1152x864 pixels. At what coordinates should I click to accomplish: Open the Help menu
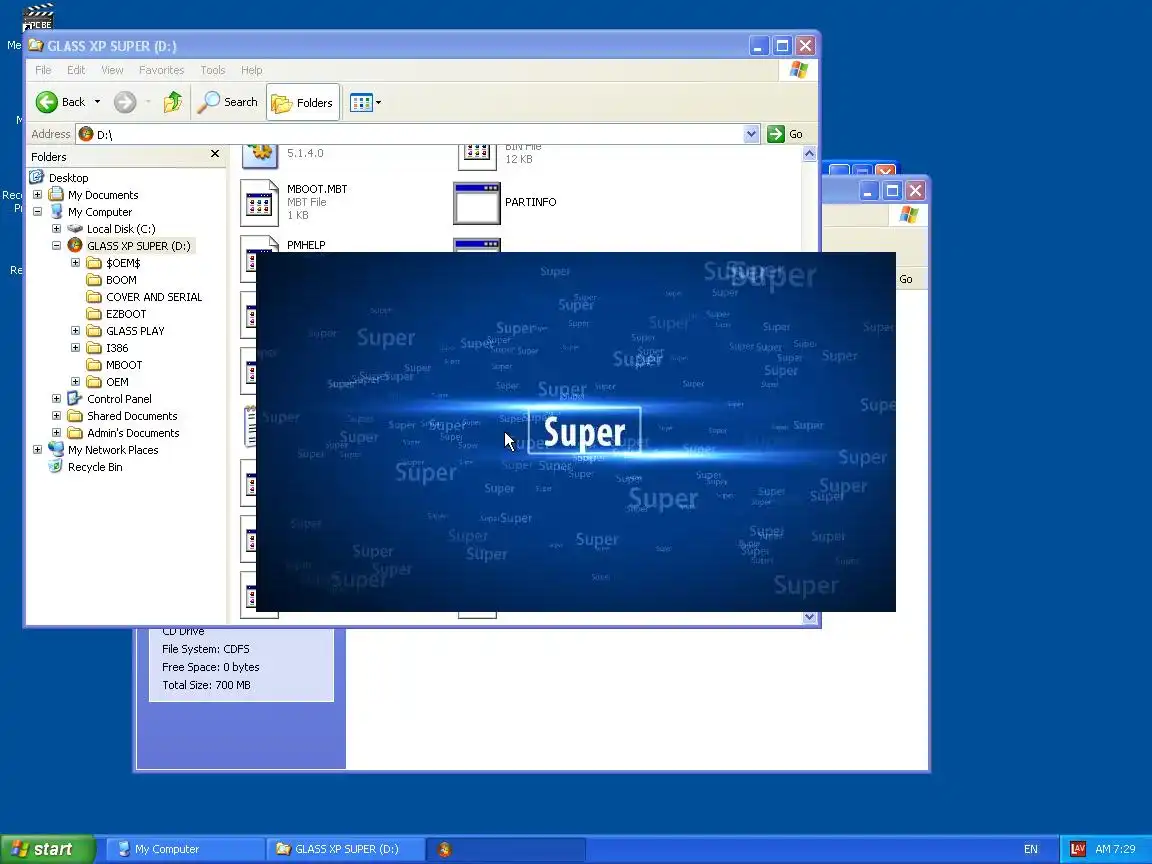[x=251, y=70]
